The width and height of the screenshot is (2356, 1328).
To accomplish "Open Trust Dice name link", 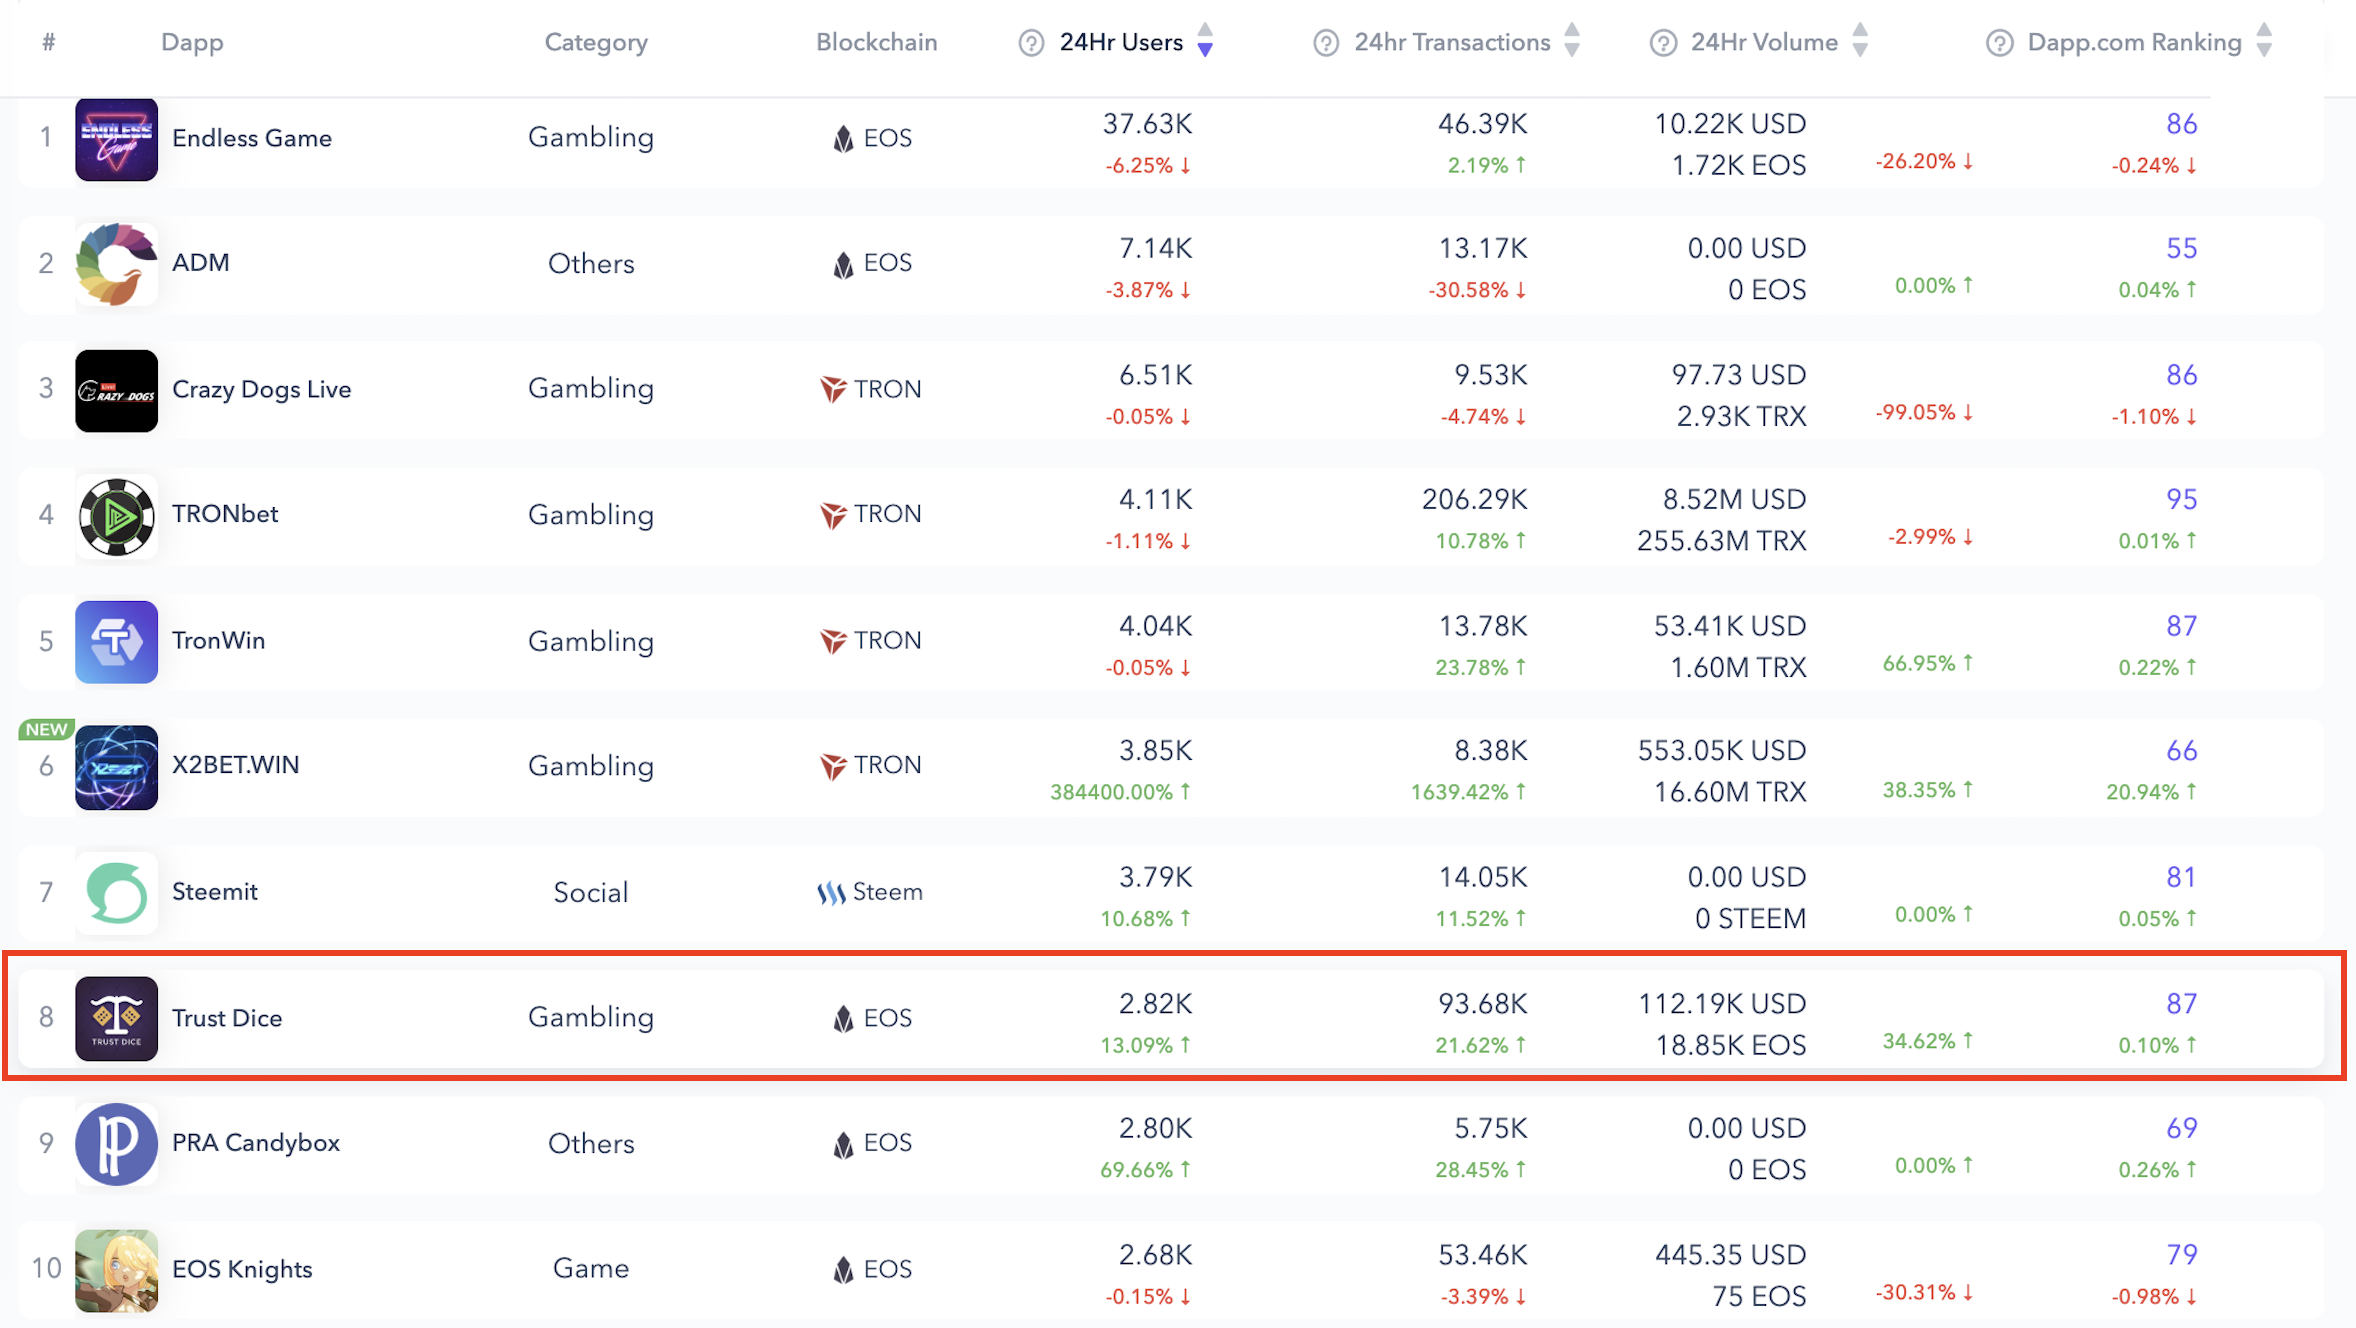I will click(227, 1018).
